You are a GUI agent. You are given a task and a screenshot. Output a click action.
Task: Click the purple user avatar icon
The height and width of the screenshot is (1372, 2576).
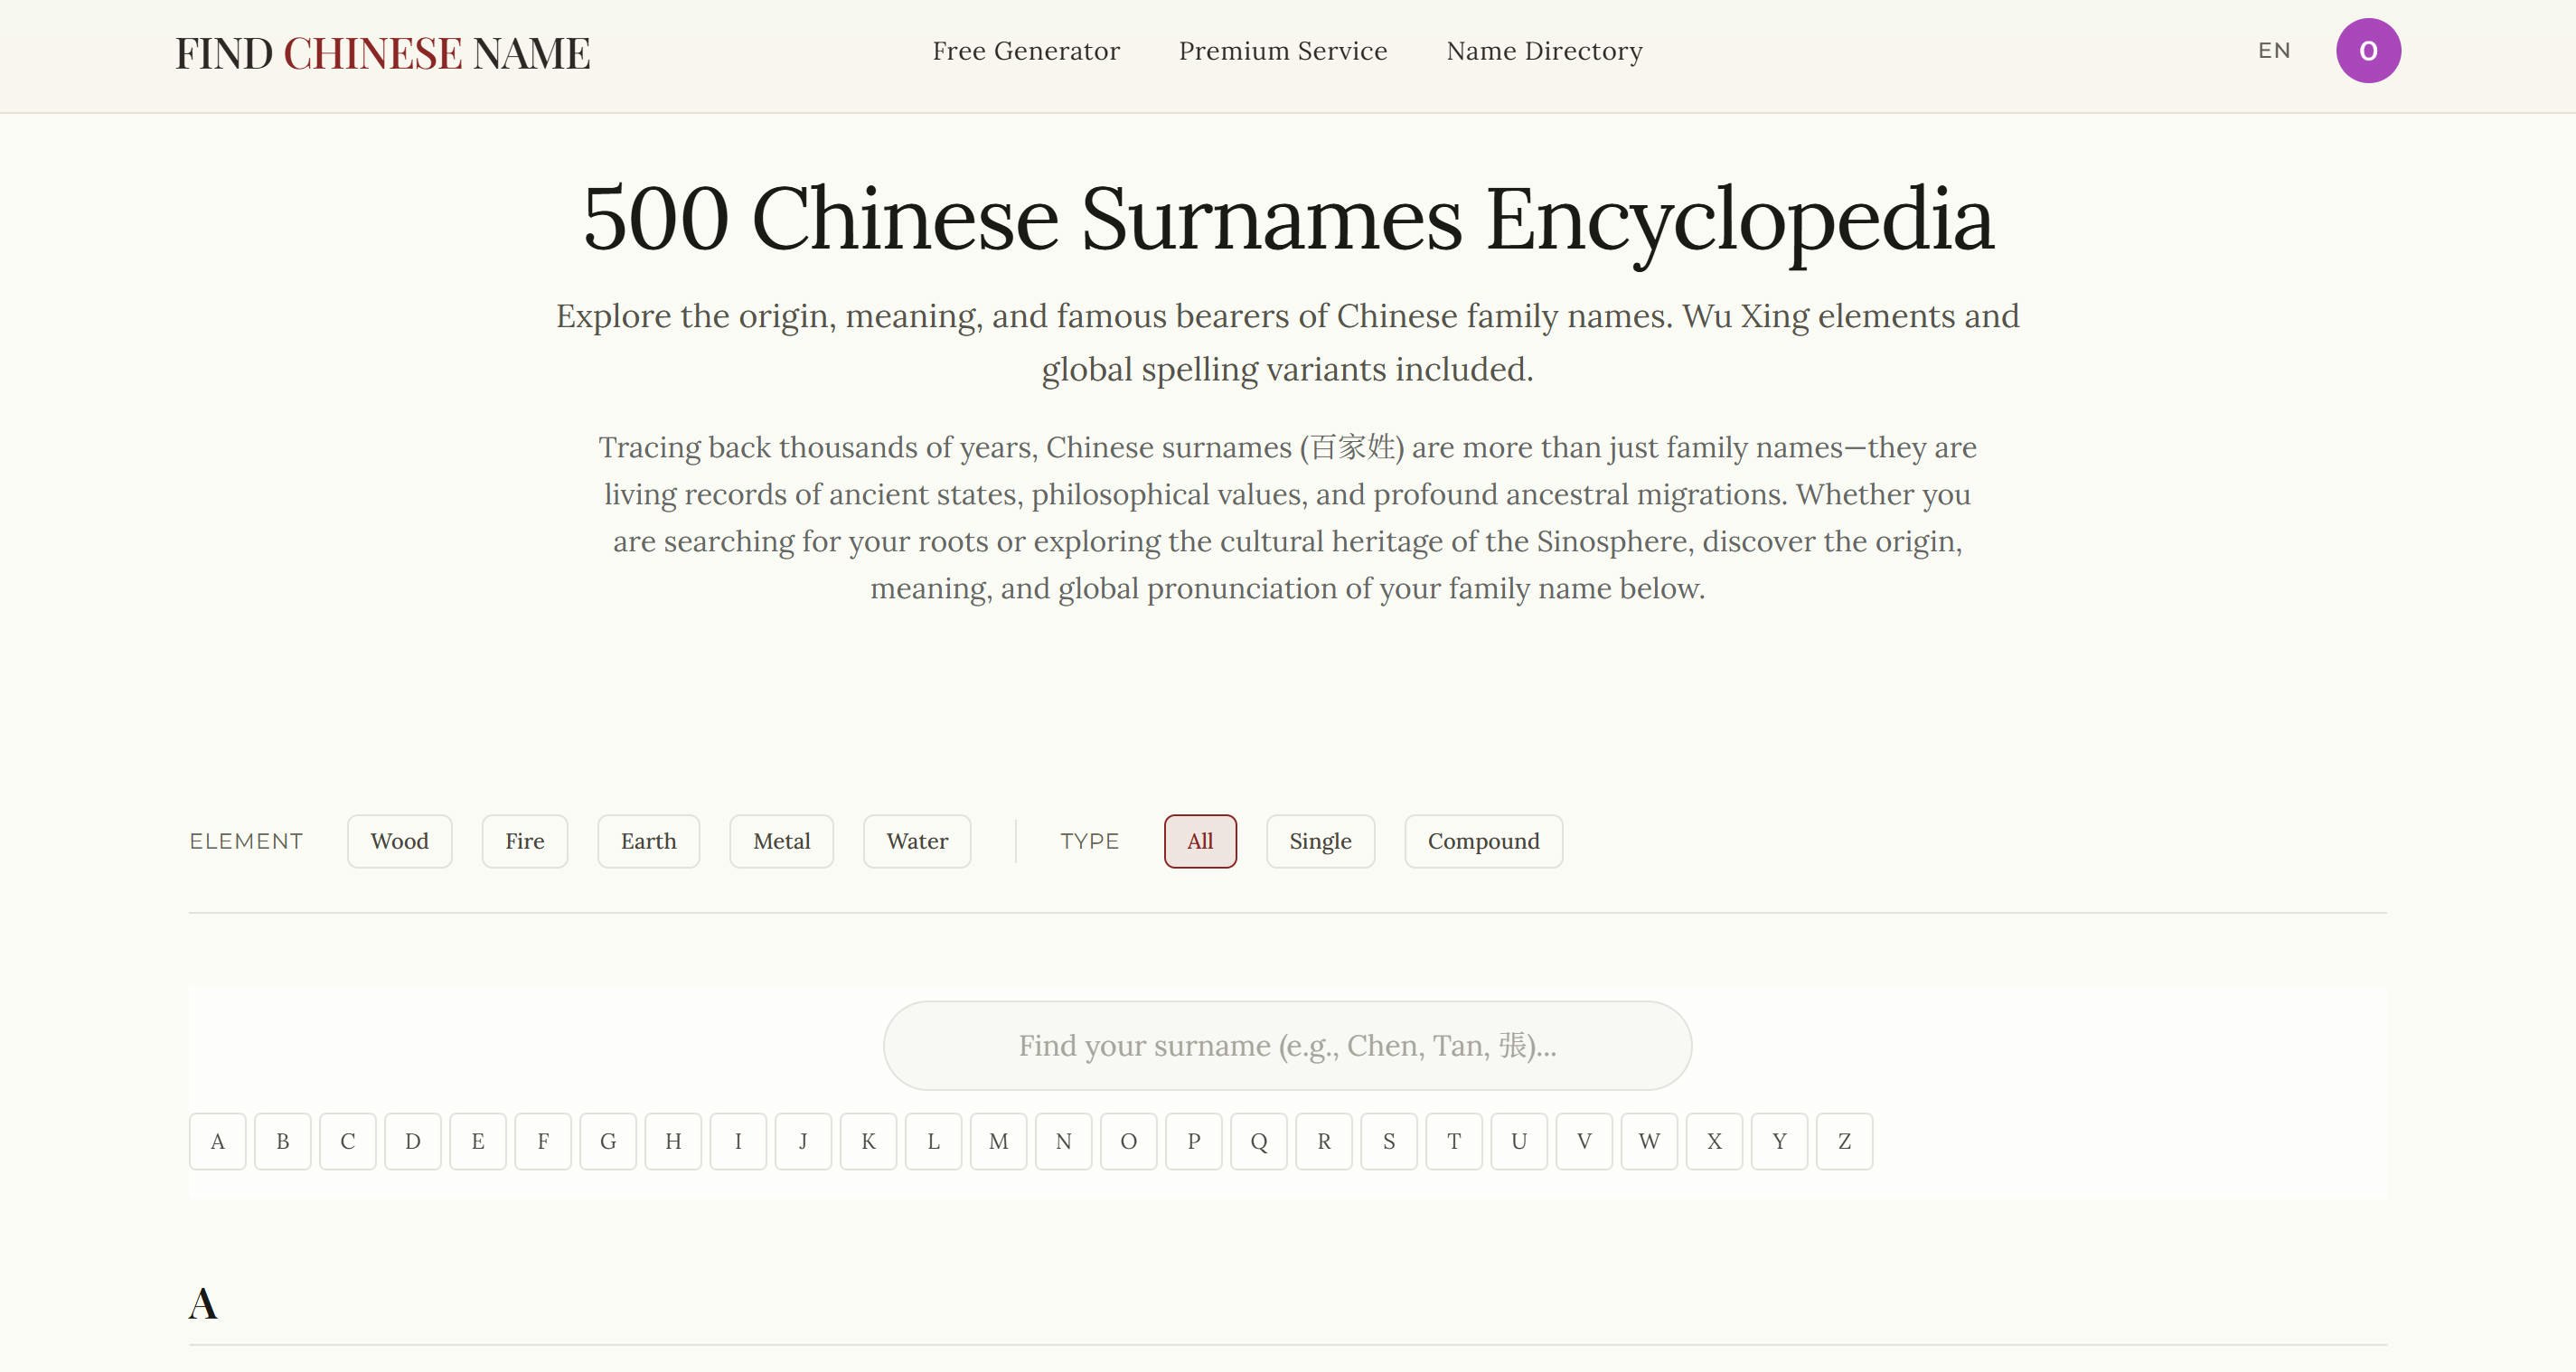2367,51
